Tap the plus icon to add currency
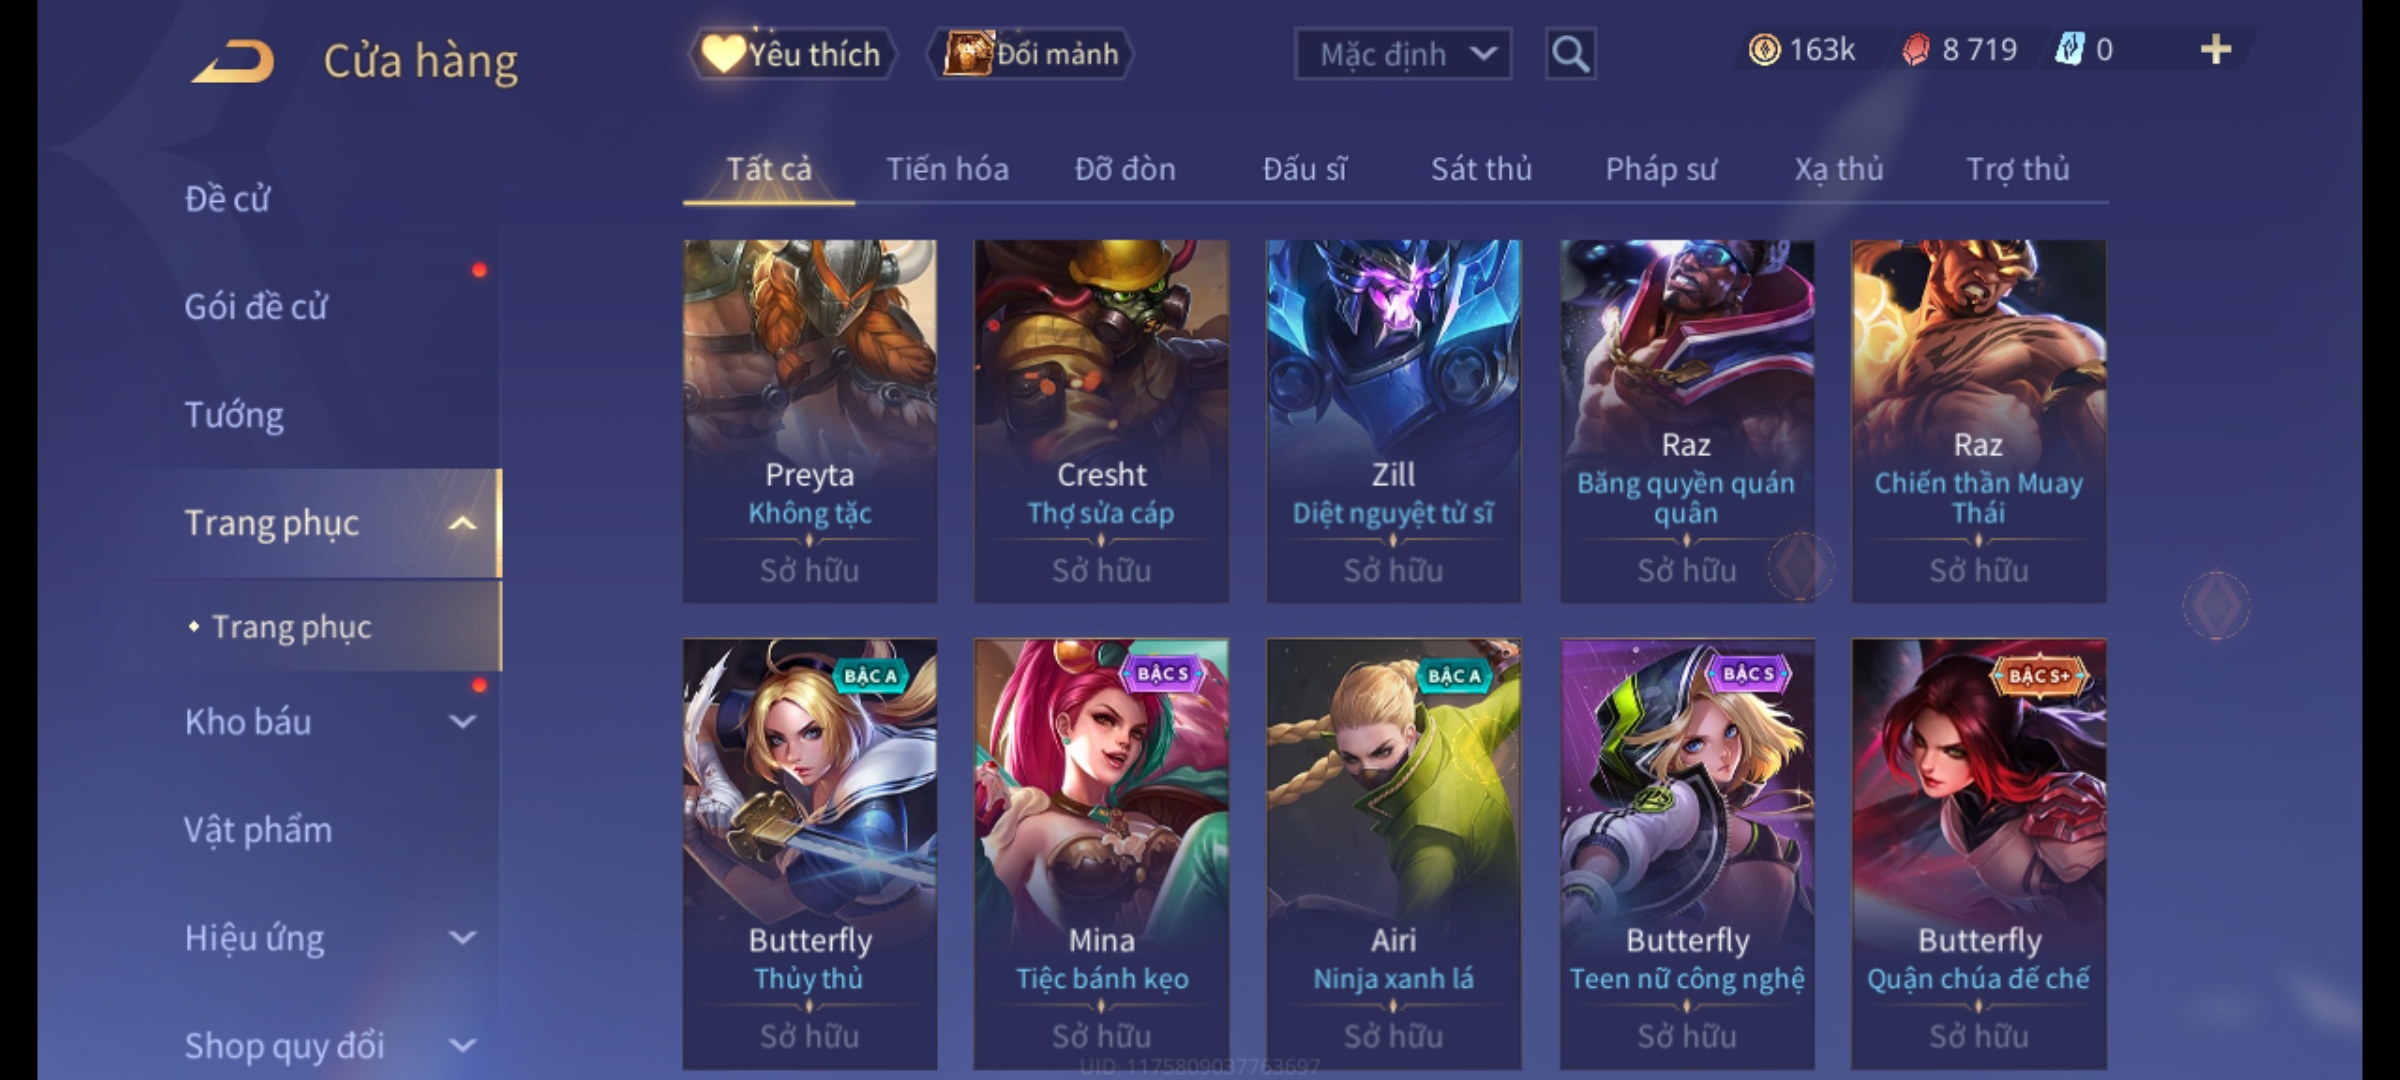This screenshot has width=2400, height=1080. pyautogui.click(x=2216, y=50)
